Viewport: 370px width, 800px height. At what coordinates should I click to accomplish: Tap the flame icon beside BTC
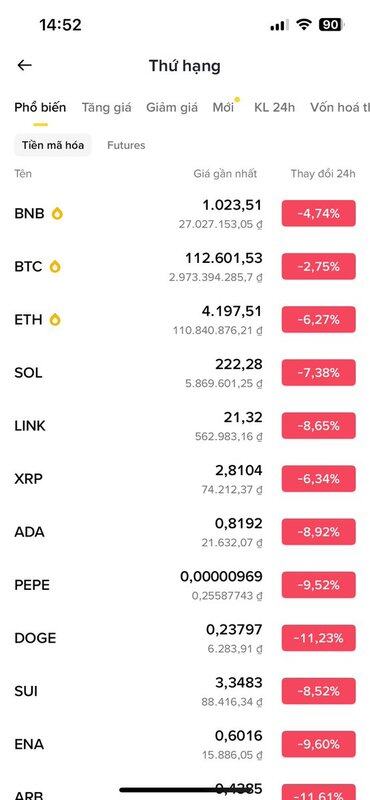[x=55, y=266]
